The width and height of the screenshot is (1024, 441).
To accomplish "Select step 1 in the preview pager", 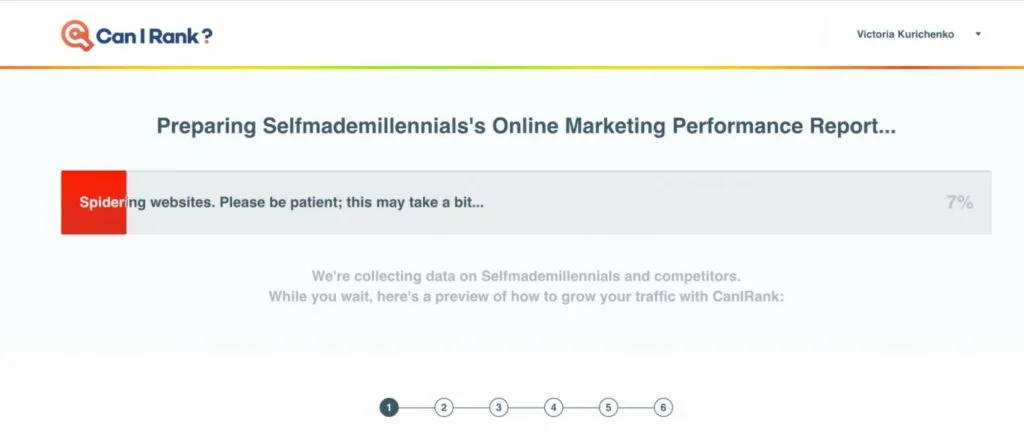I will coord(389,407).
